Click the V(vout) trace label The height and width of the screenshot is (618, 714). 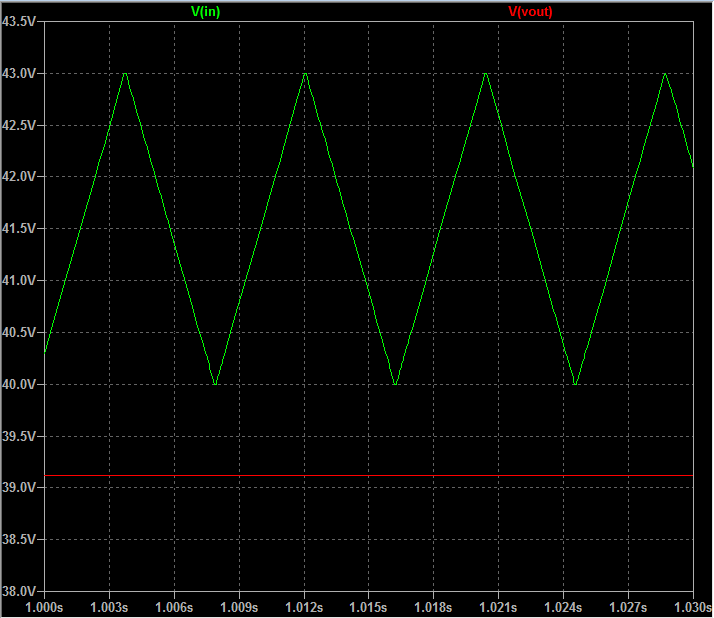[530, 11]
